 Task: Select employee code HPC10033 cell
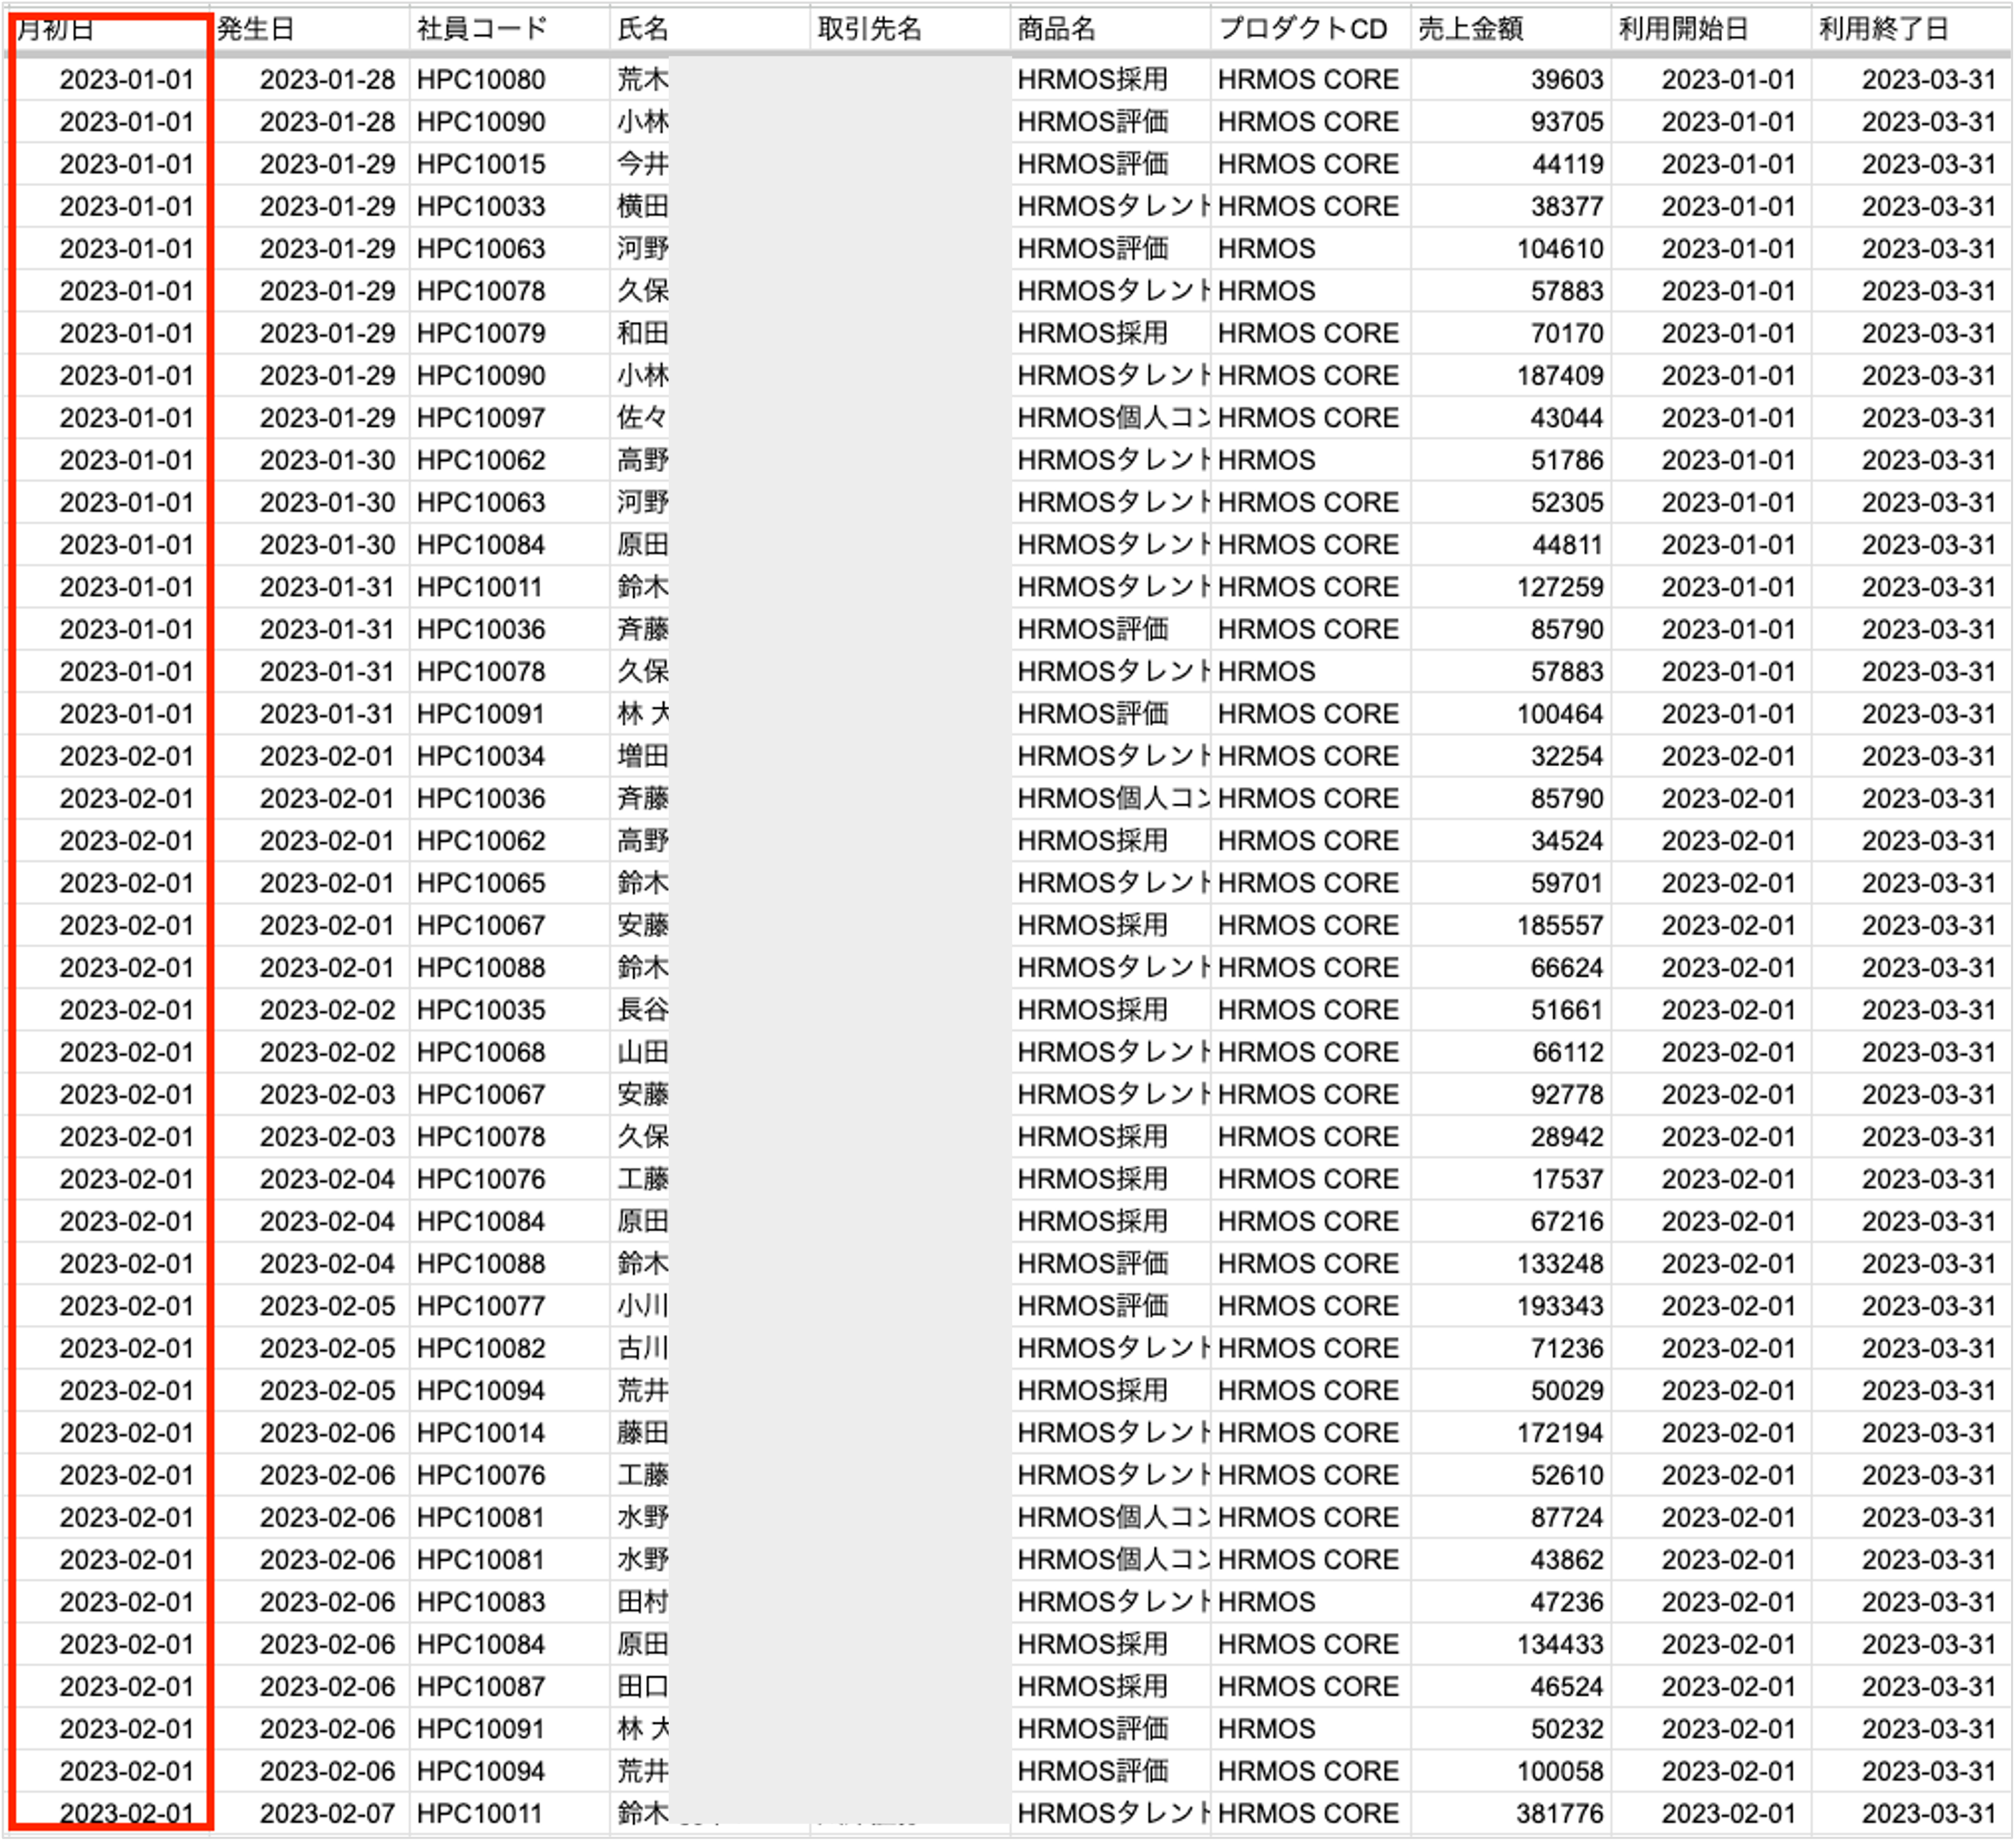481,206
